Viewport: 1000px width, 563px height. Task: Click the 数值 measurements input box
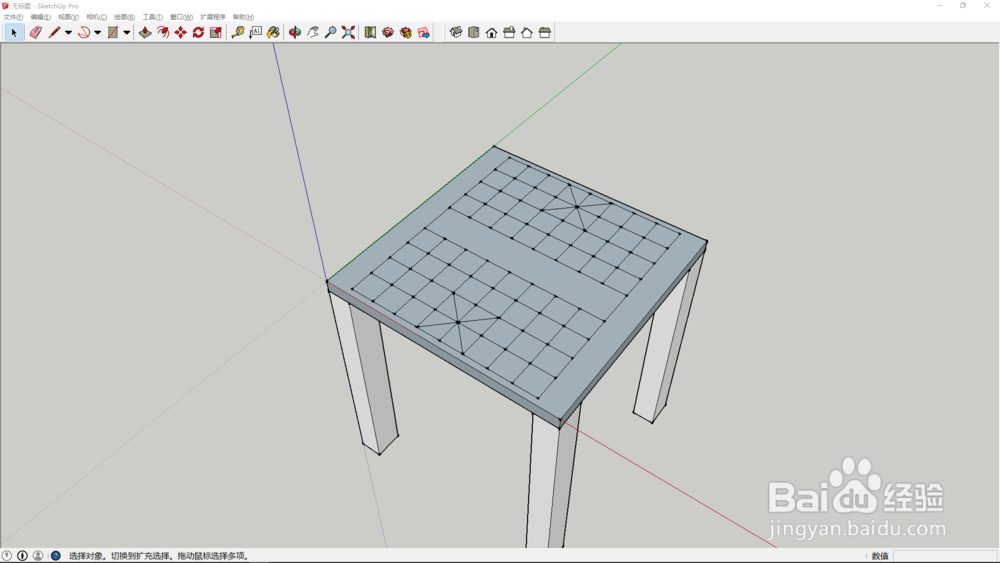(x=945, y=556)
